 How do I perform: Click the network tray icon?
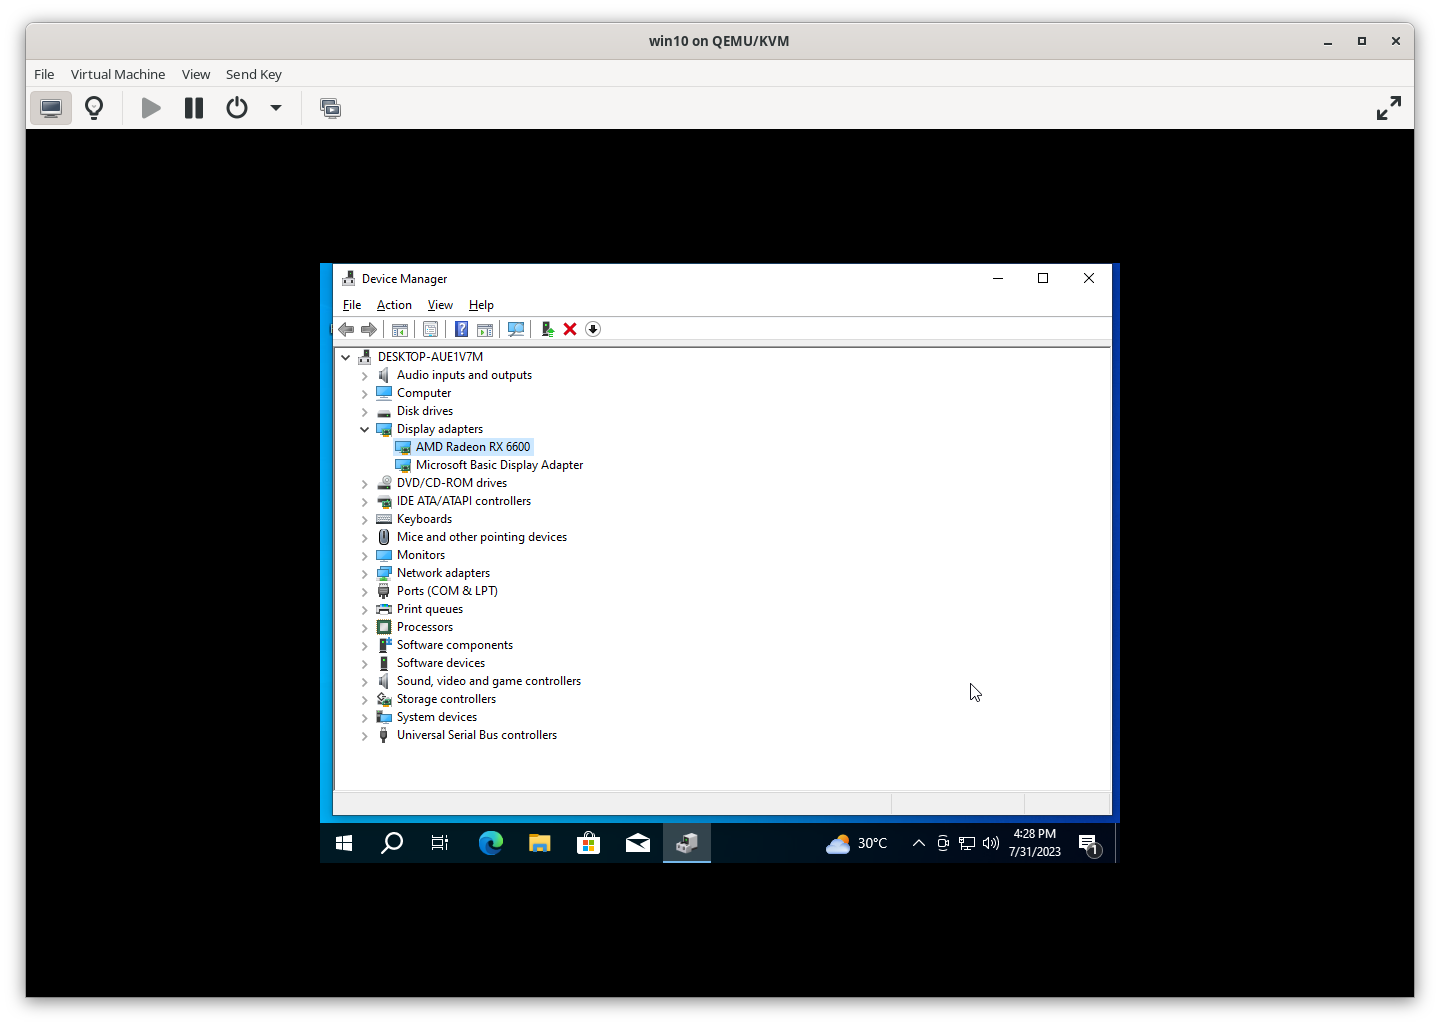pos(967,843)
